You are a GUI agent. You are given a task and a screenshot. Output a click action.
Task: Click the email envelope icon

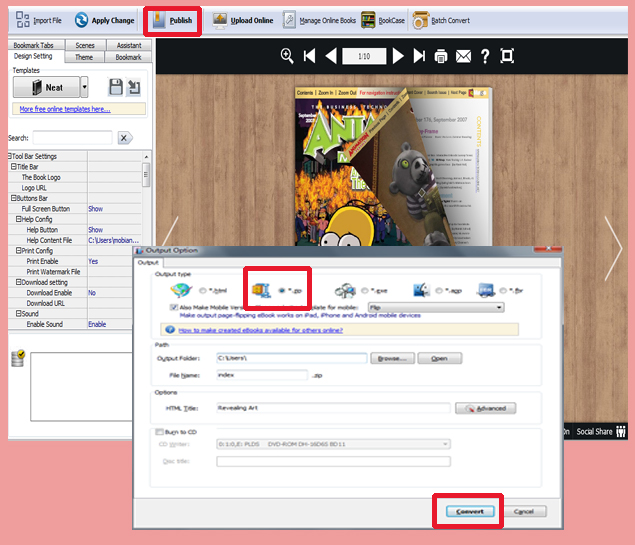coord(463,56)
